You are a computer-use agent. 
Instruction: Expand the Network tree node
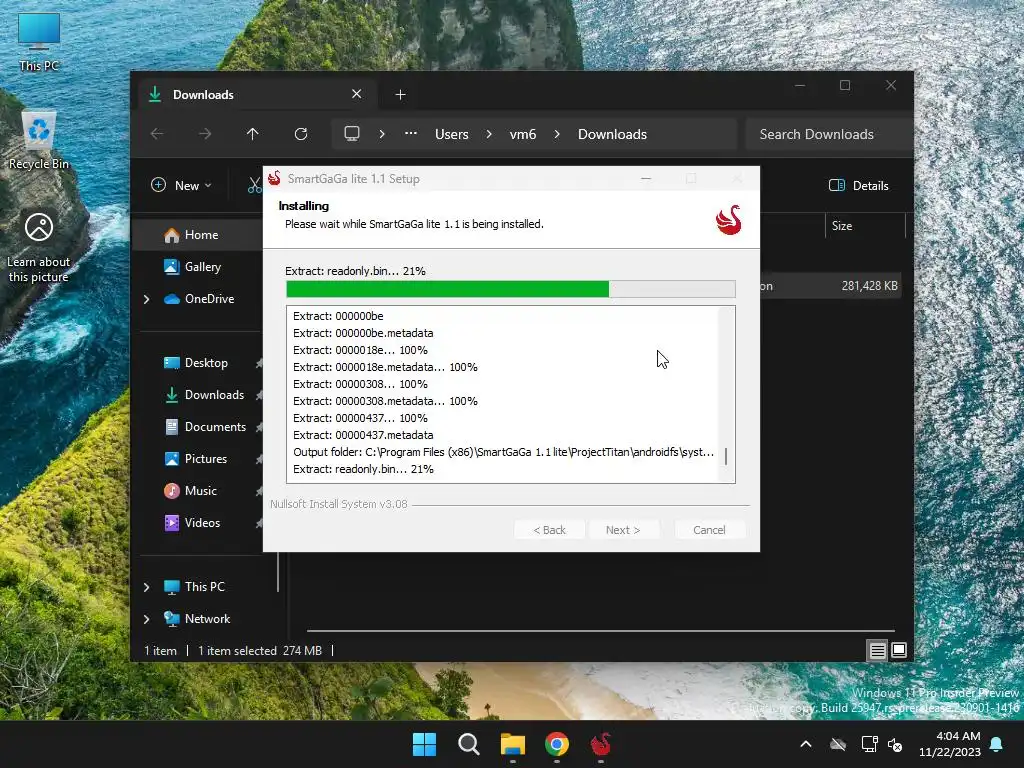[x=147, y=619]
